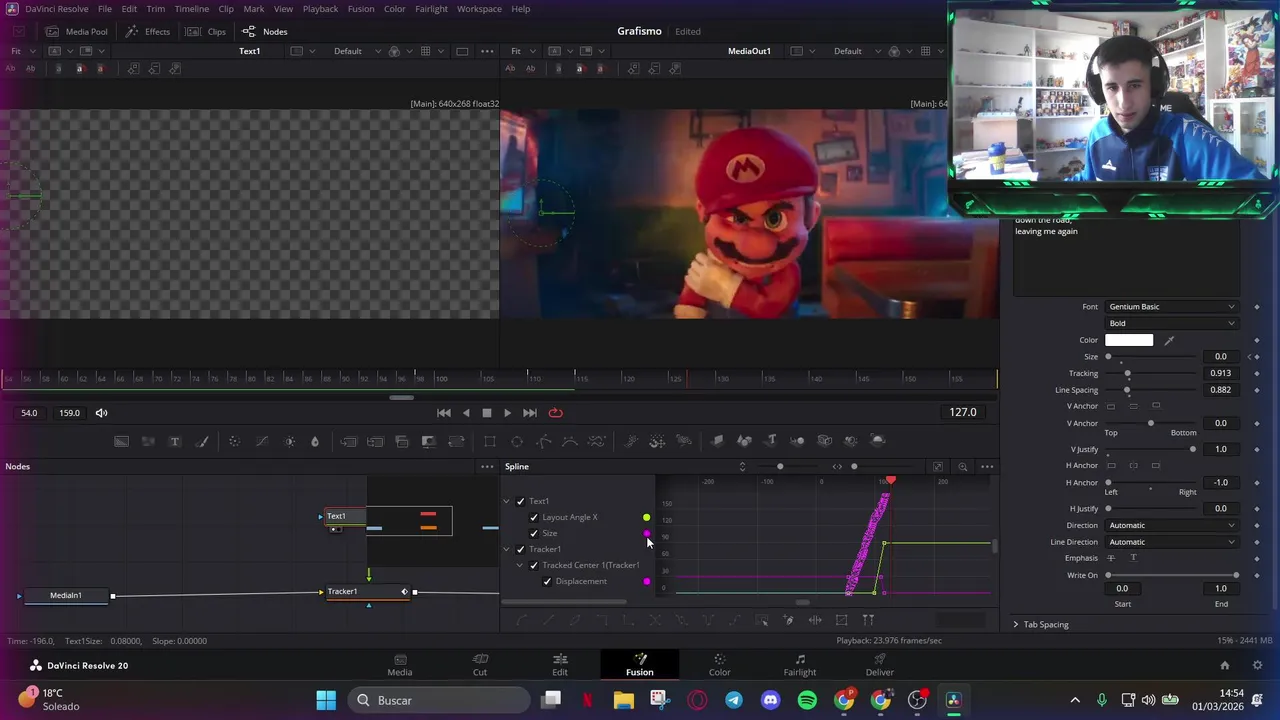The height and width of the screenshot is (720, 1280).
Task: Uncheck Size spline checkbox
Action: [x=533, y=534]
